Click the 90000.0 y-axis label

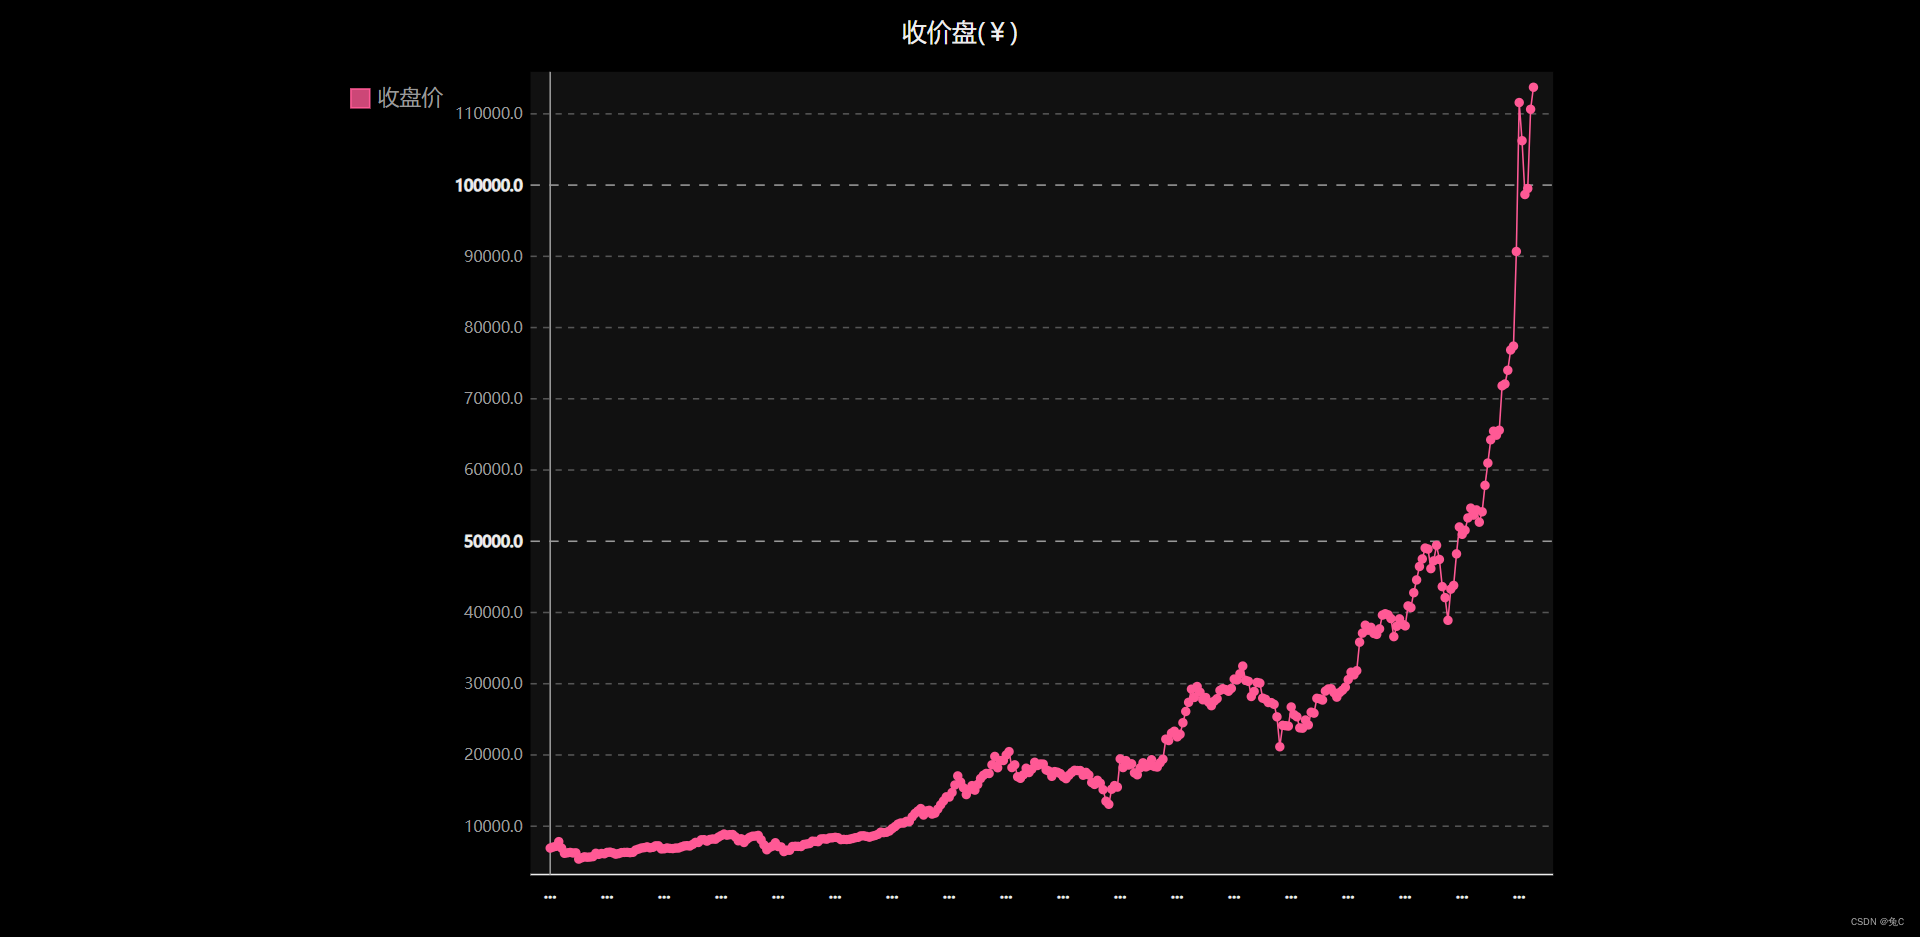[x=493, y=256]
